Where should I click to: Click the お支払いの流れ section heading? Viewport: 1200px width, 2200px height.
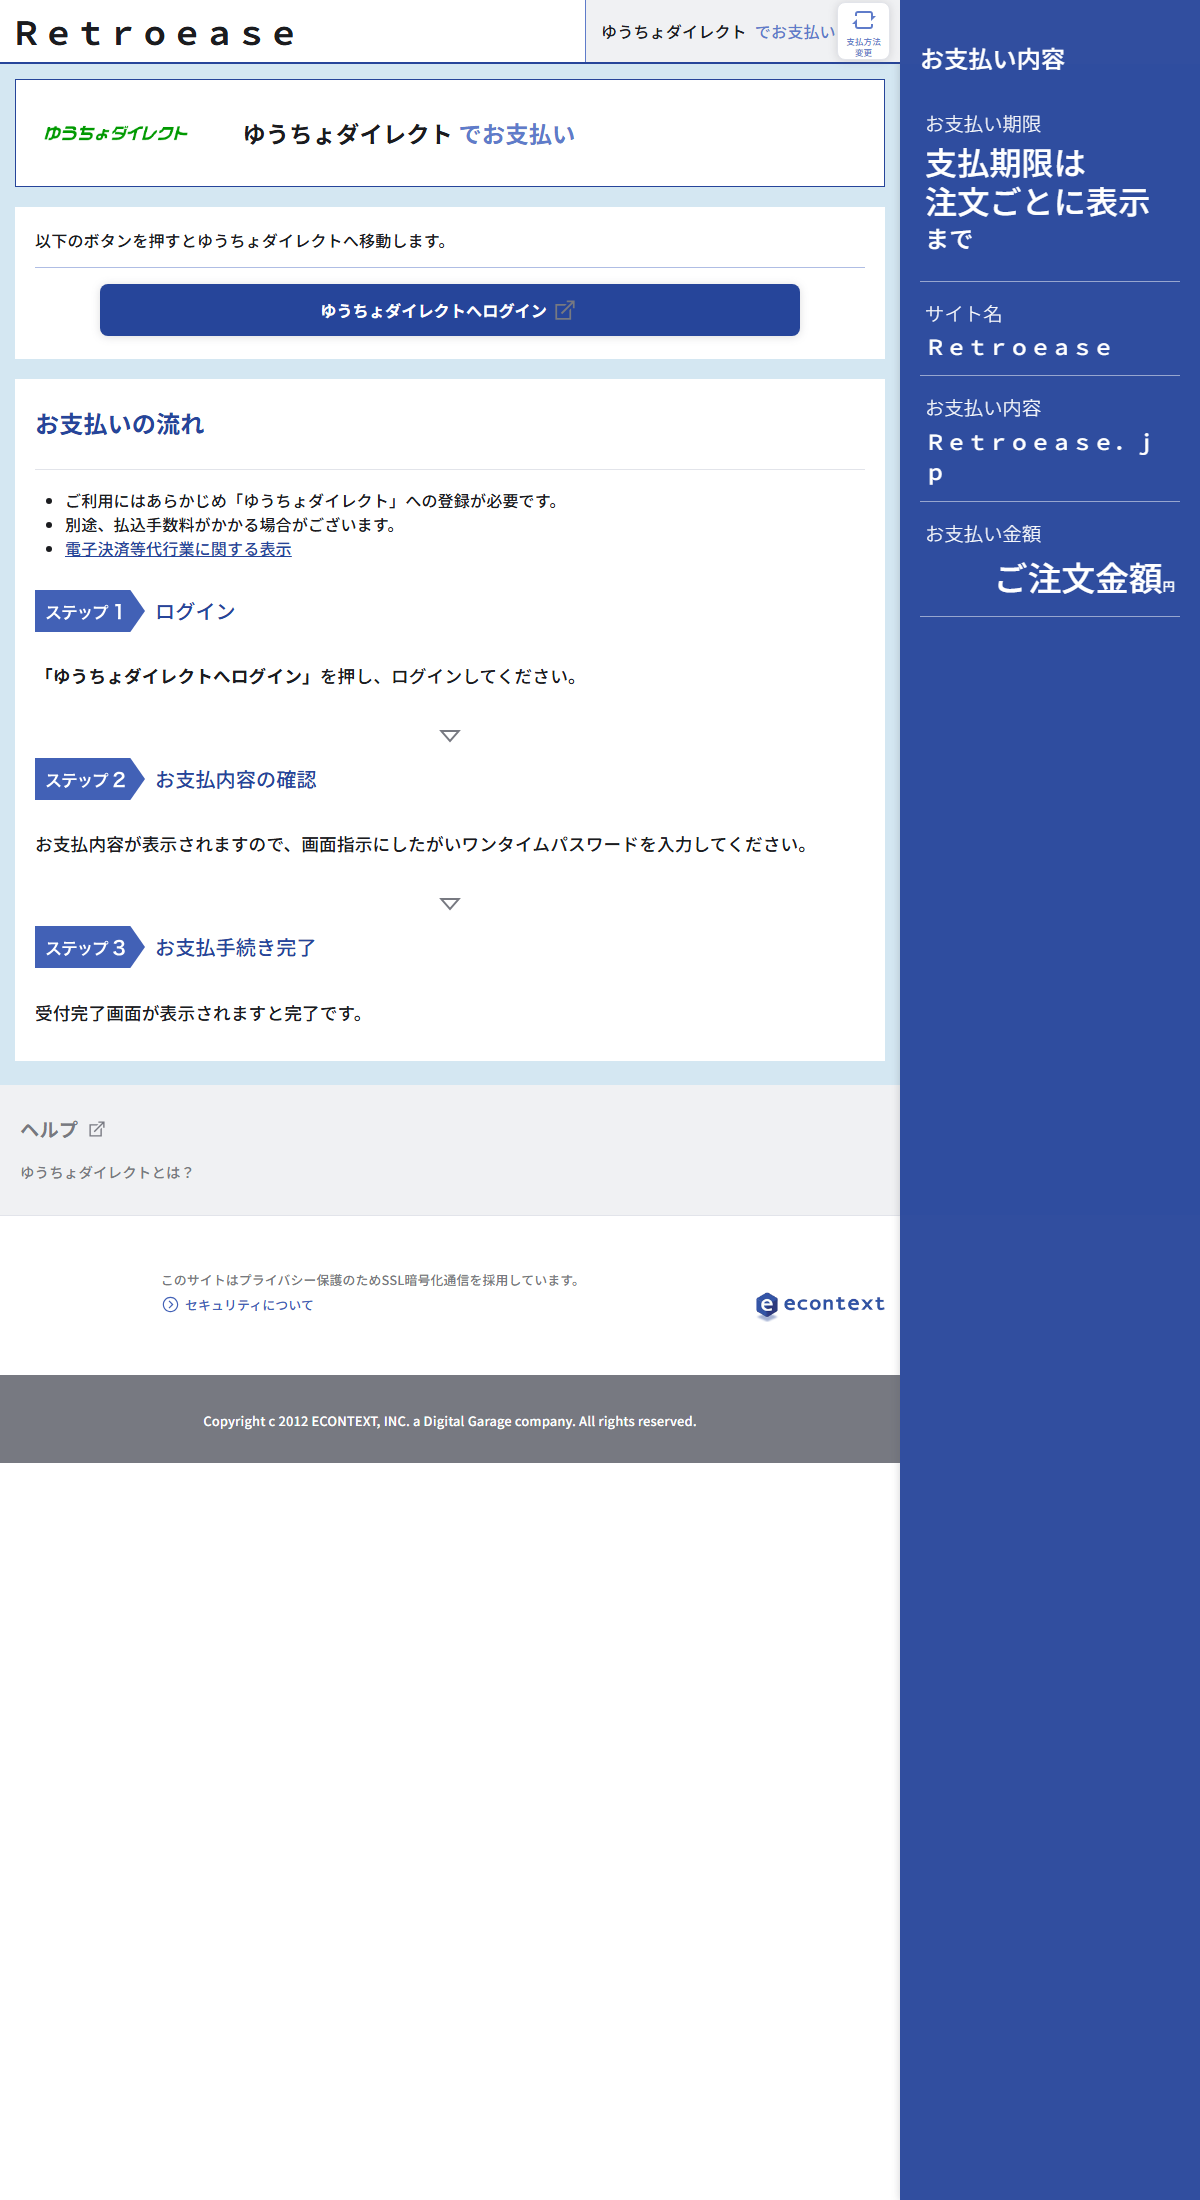click(x=120, y=424)
